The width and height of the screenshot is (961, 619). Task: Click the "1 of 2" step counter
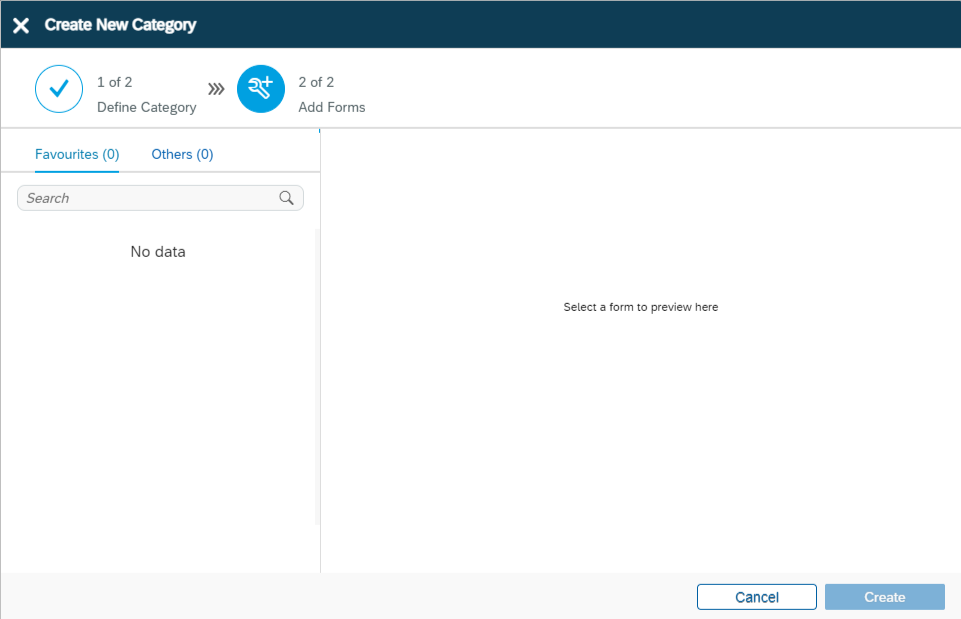[114, 82]
